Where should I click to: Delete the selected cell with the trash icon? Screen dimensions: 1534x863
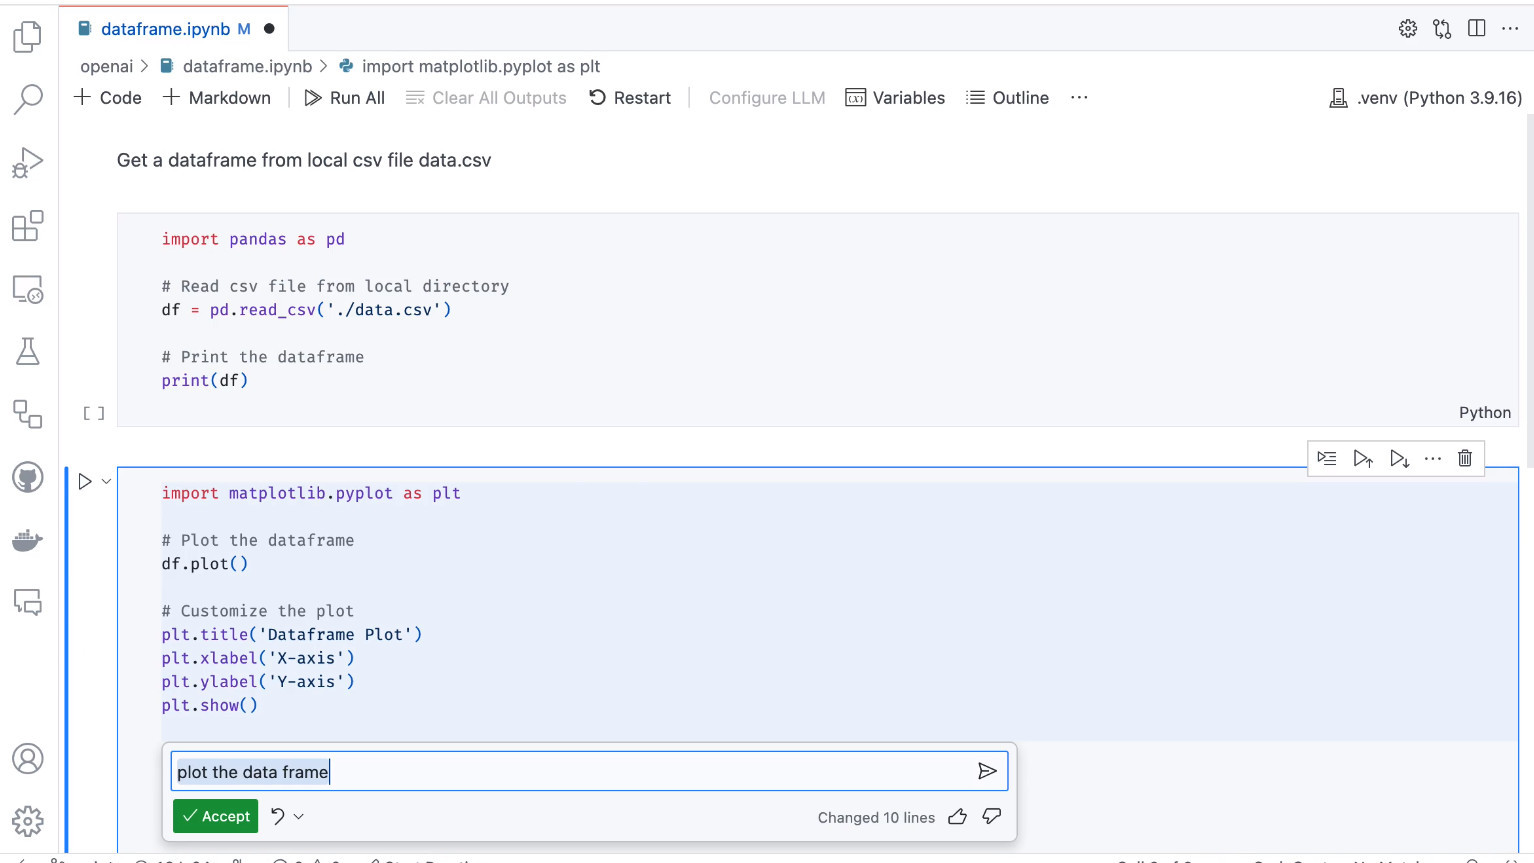pyautogui.click(x=1464, y=458)
